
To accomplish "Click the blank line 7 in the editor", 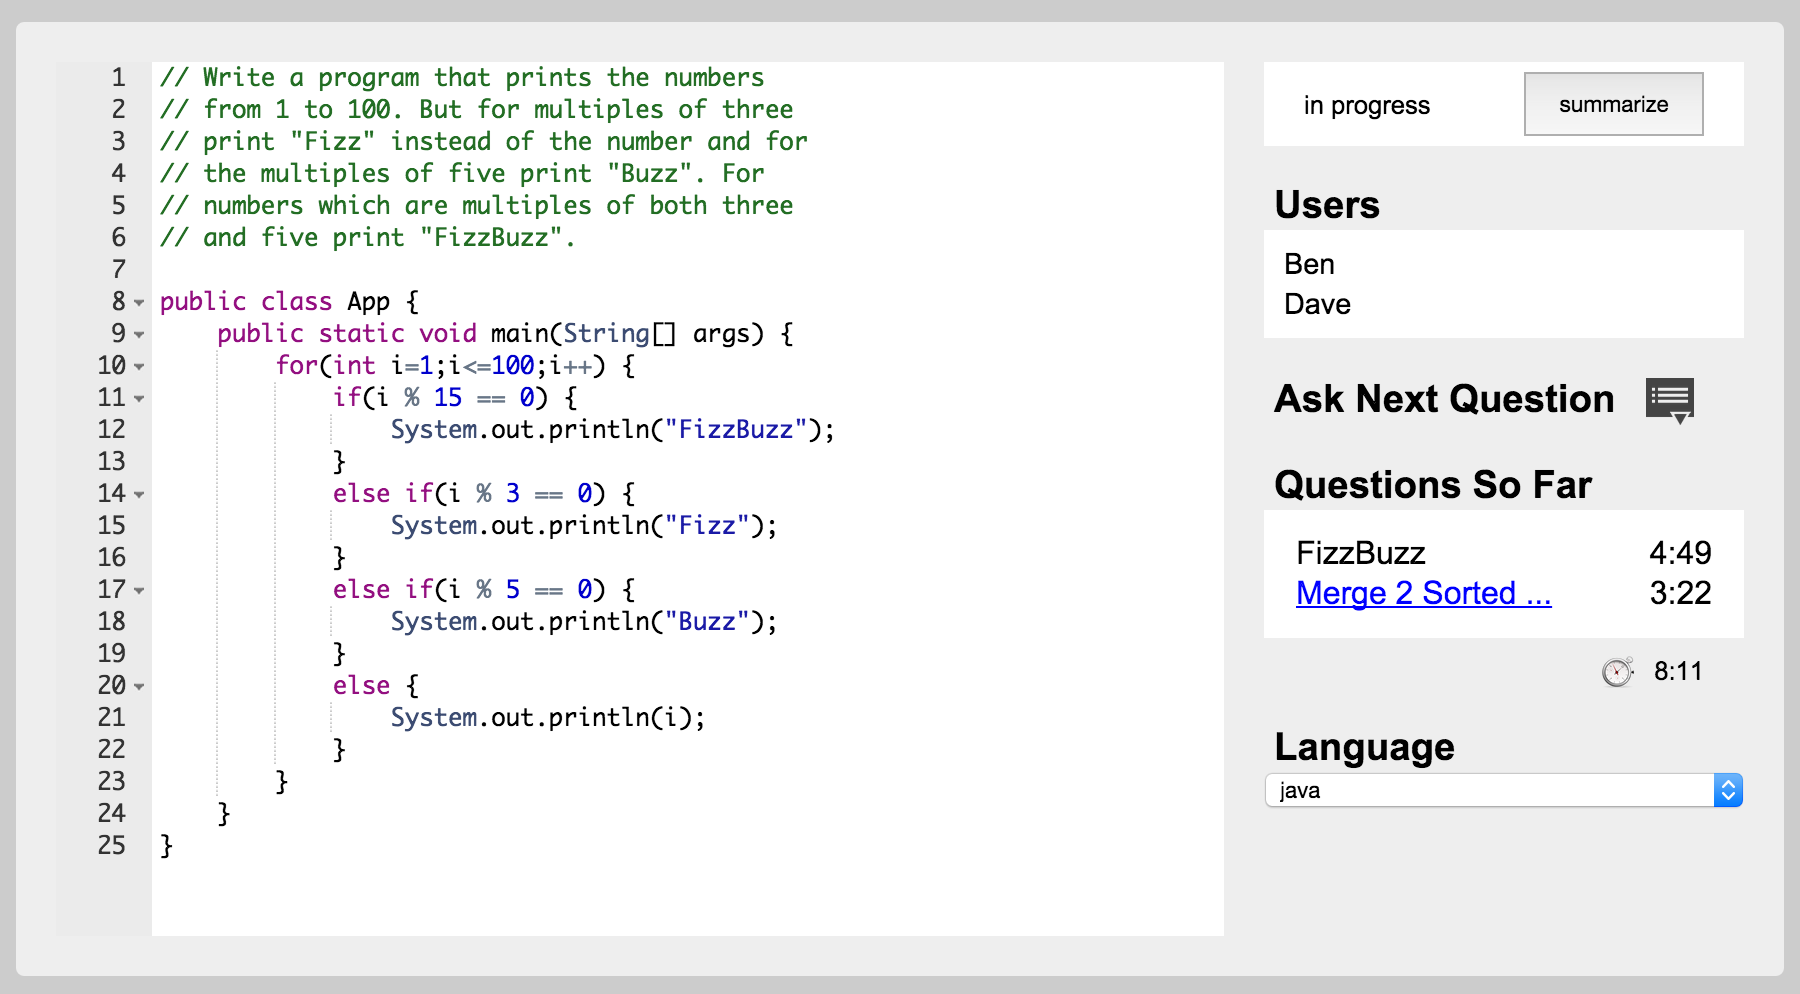I will 600,269.
